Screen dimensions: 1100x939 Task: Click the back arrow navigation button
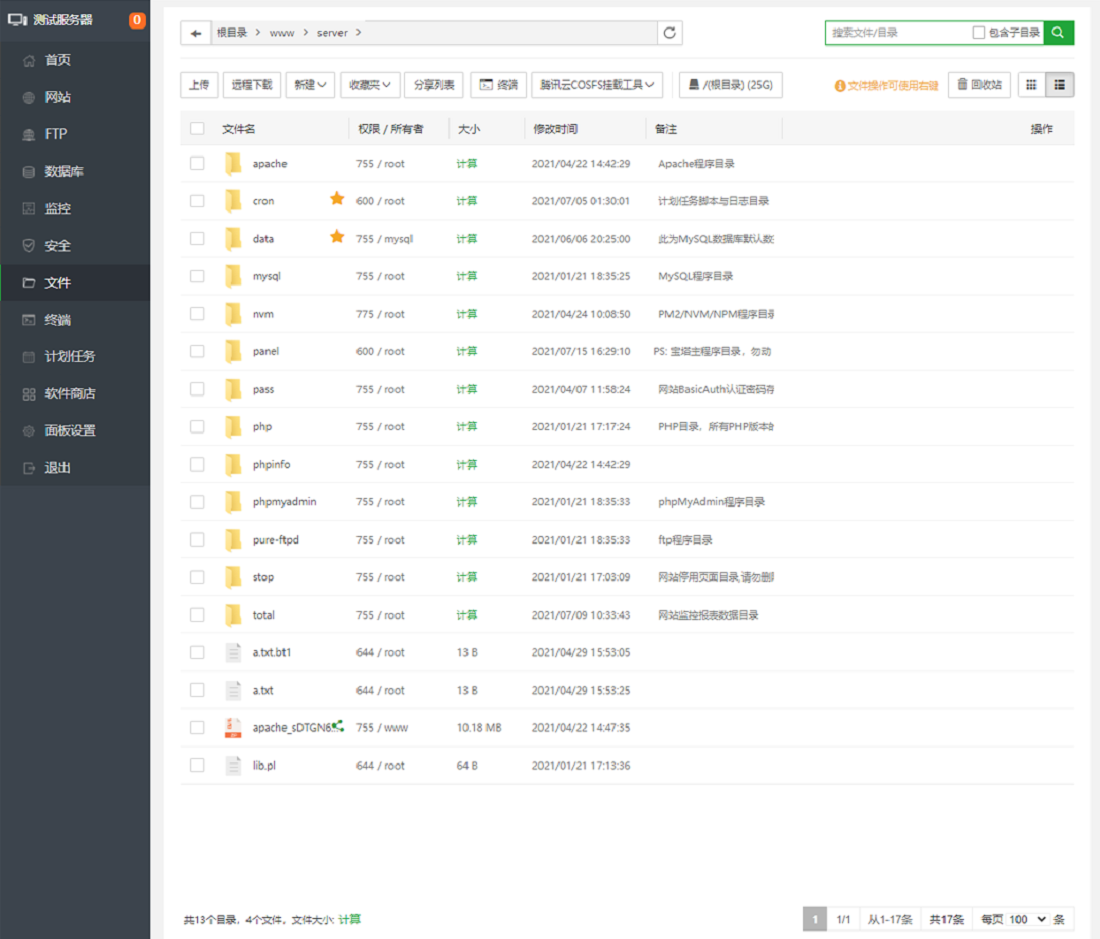[195, 33]
